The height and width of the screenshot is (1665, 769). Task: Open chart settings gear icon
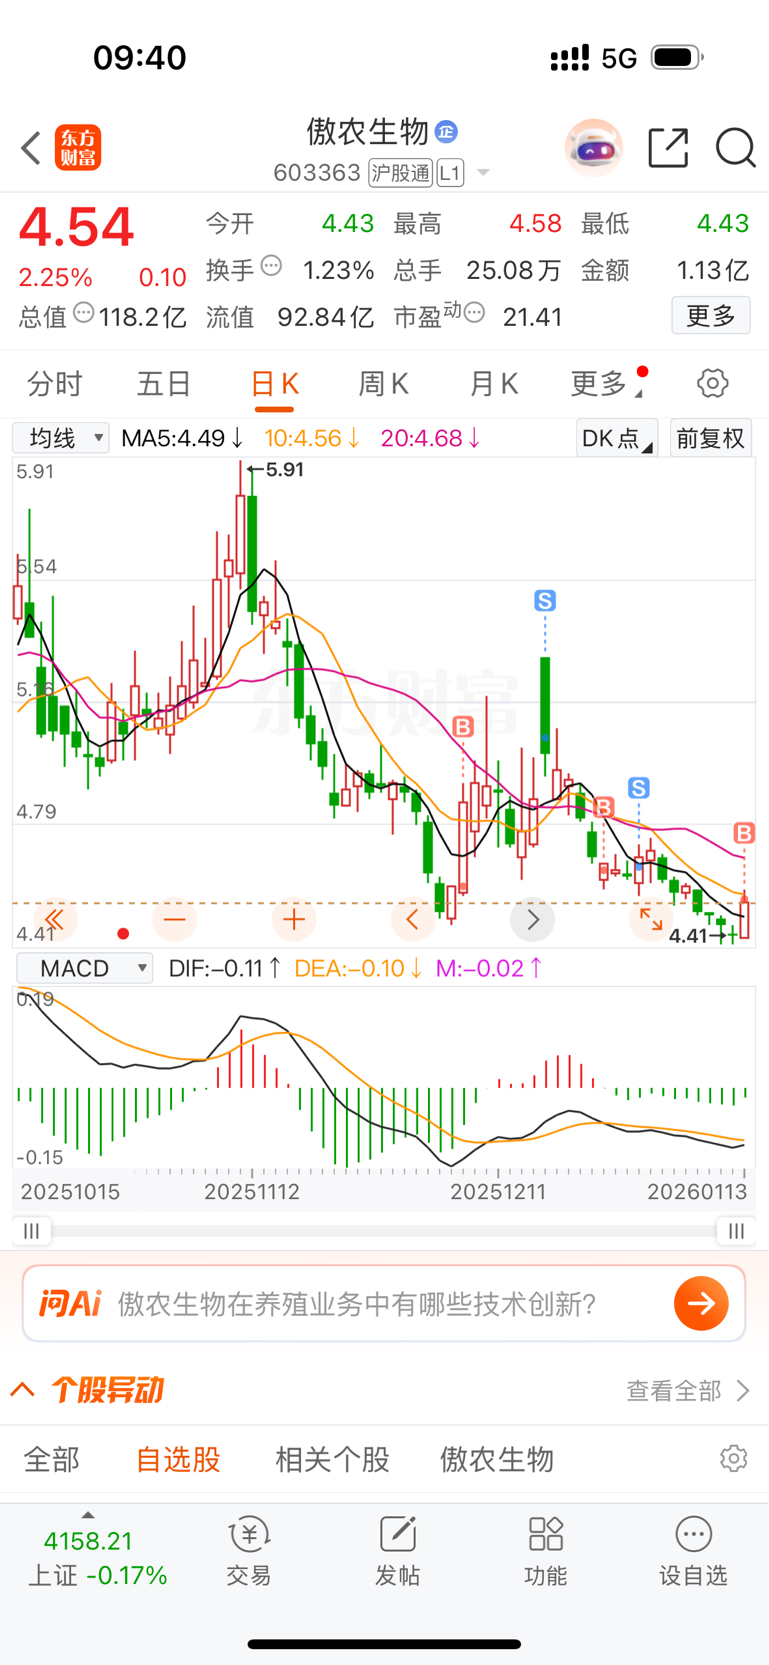[712, 383]
